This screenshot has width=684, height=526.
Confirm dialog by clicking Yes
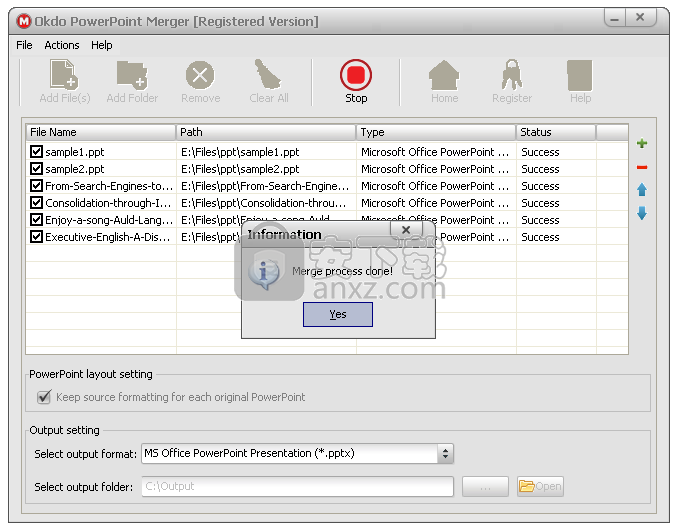[x=338, y=314]
